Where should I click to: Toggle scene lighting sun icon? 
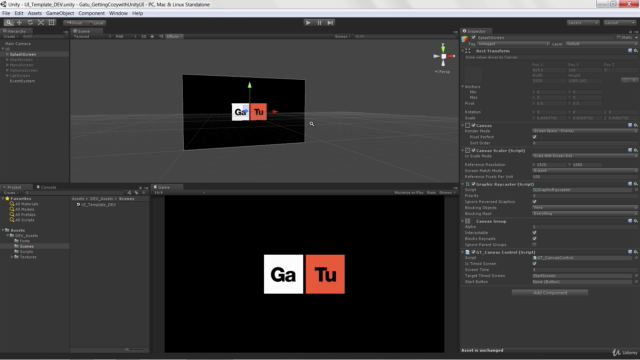(x=152, y=36)
